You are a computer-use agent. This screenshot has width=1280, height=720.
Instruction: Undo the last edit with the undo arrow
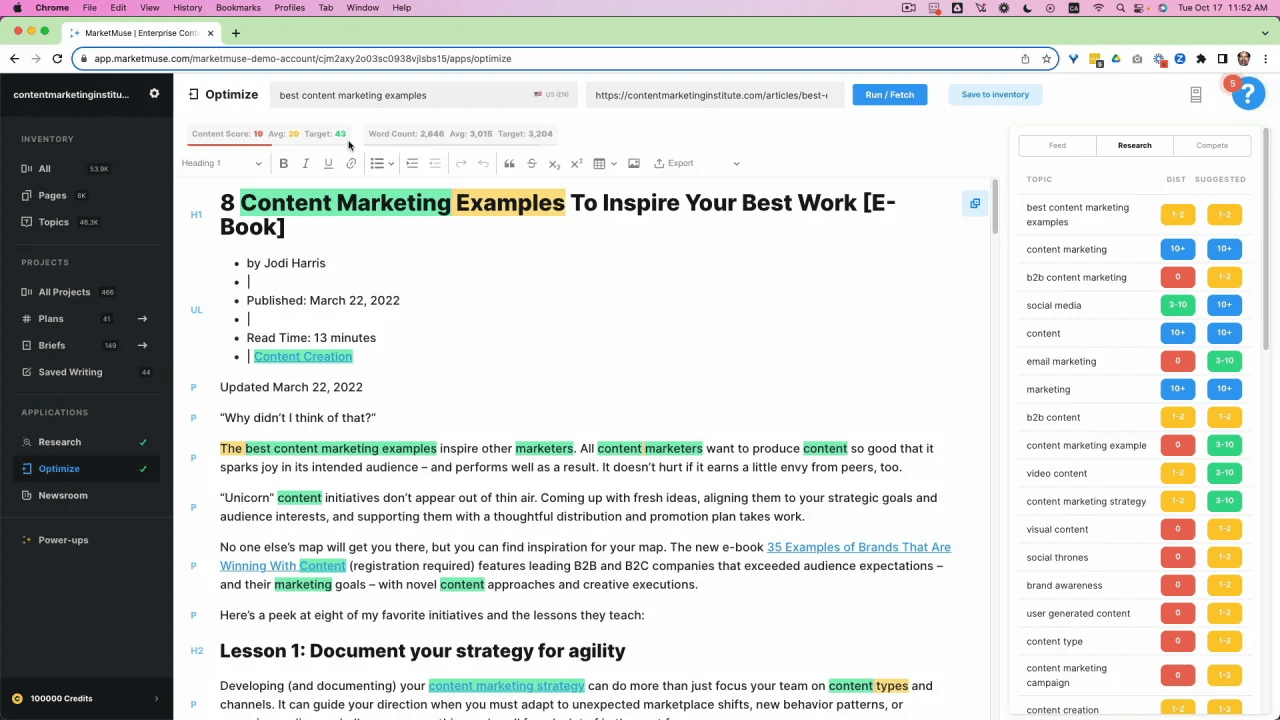click(485, 163)
